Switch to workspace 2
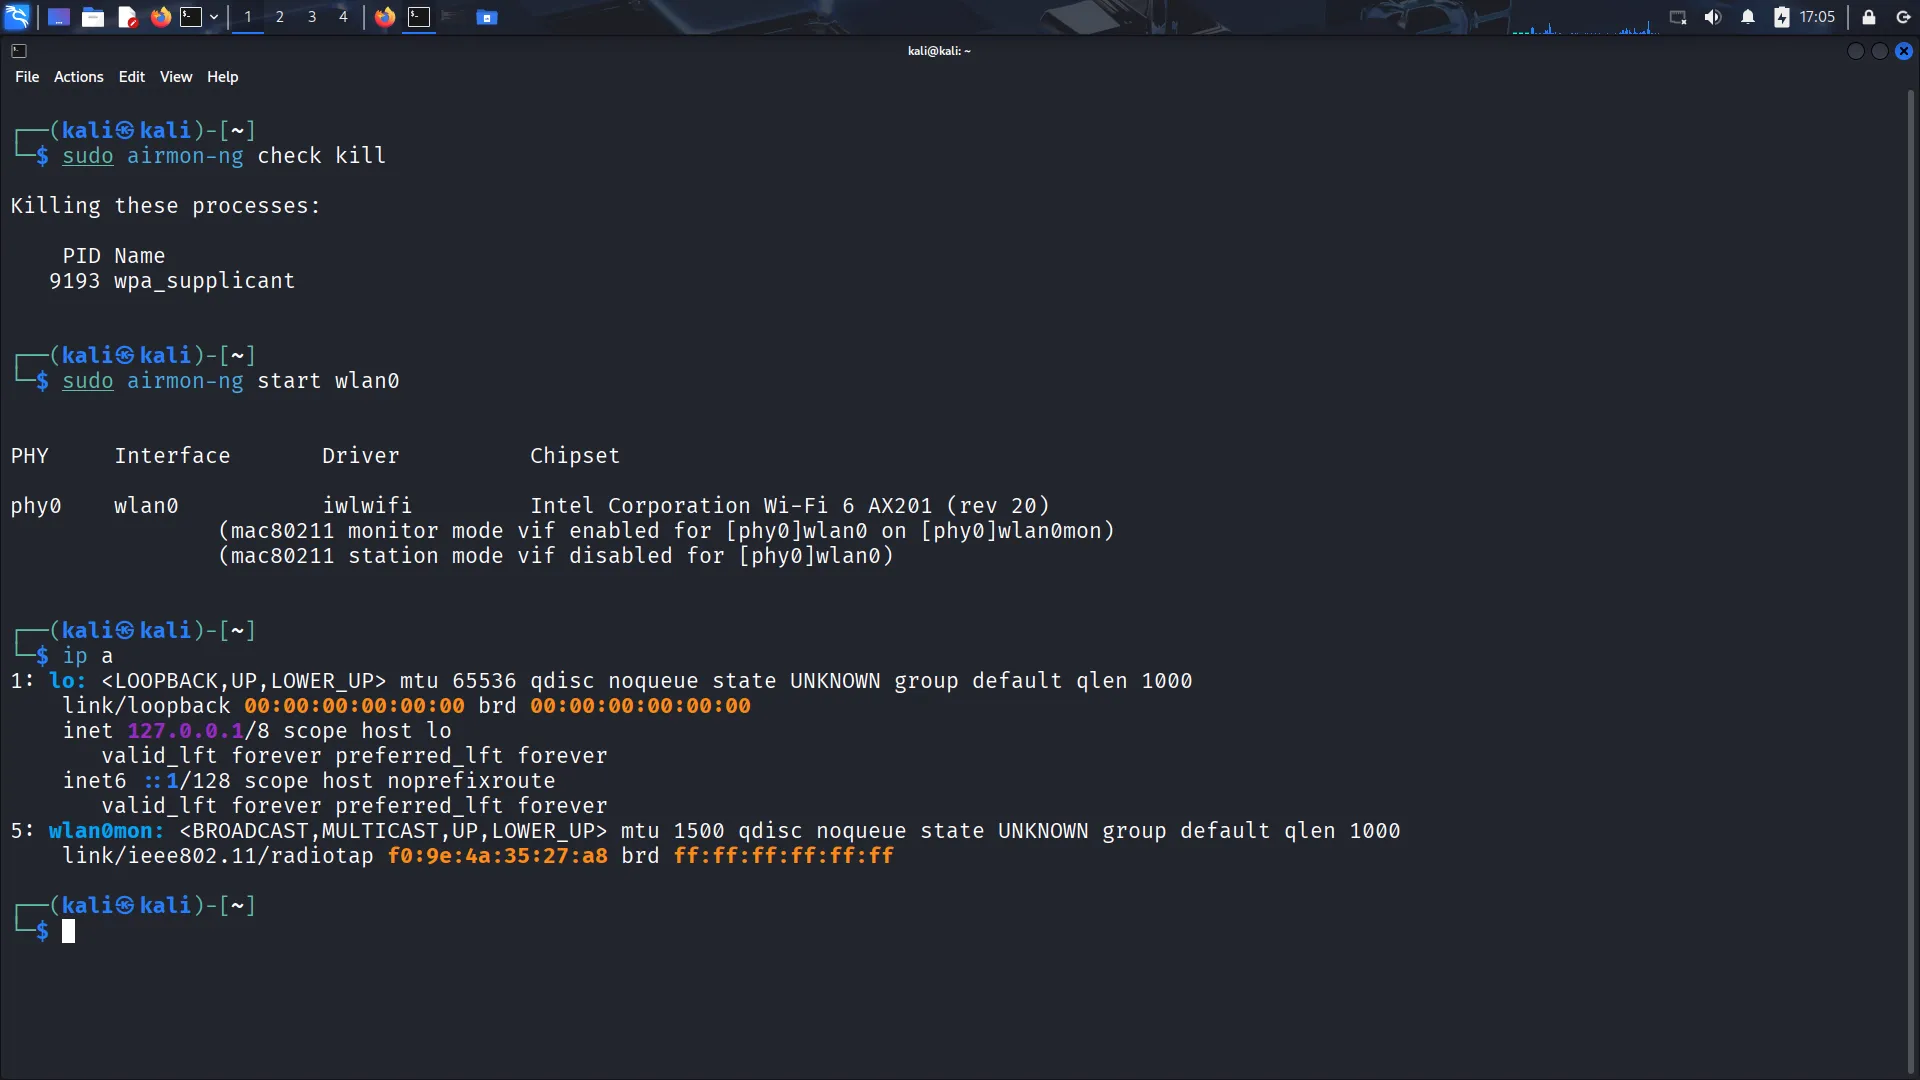Viewport: 1920px width, 1080px height. pos(280,17)
